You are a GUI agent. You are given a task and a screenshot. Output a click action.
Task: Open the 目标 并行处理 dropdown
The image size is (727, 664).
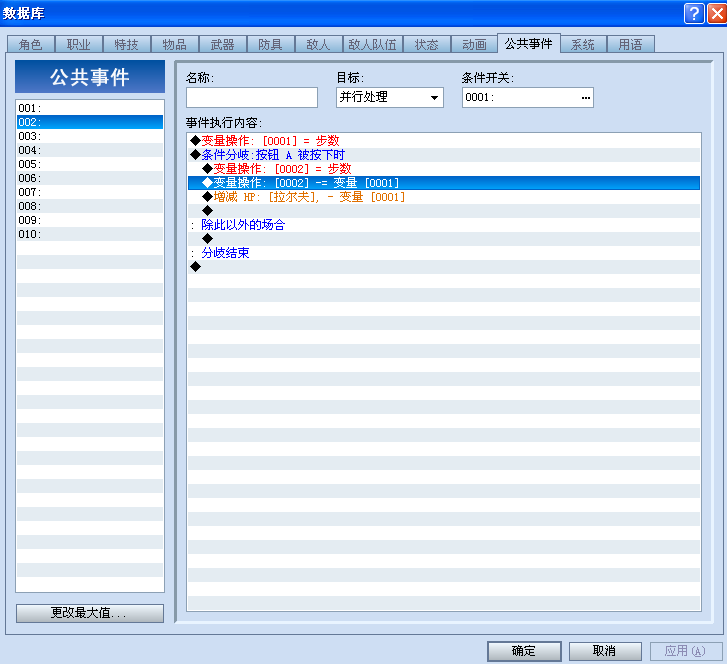(389, 97)
